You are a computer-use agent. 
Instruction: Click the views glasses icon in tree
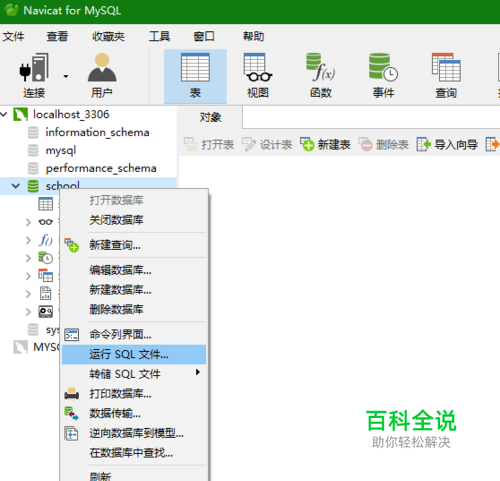[x=46, y=222]
